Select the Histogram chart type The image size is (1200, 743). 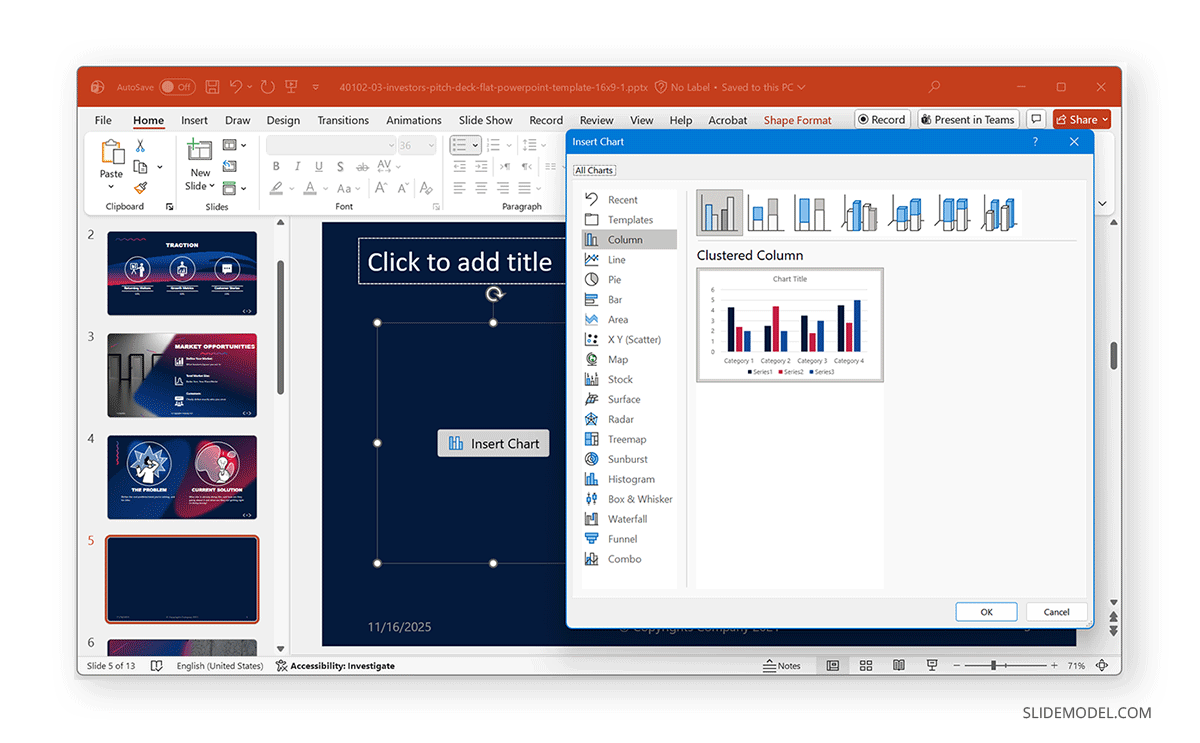point(625,479)
